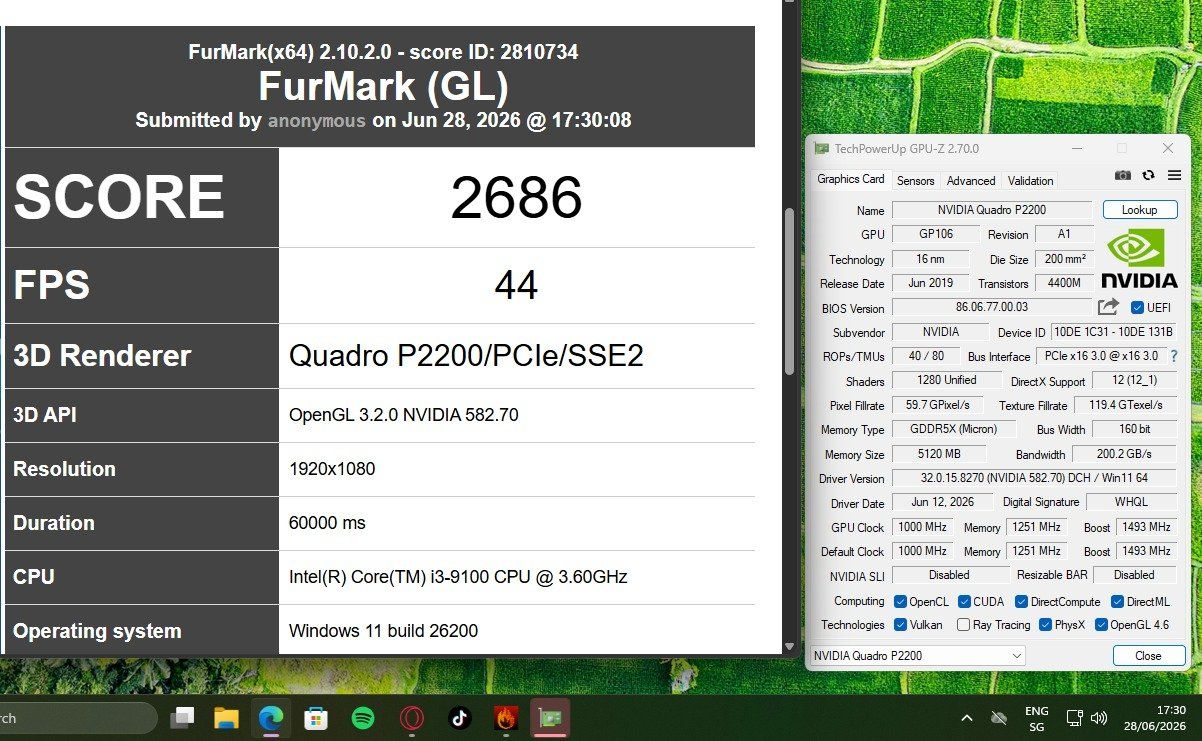Switch to the Graphics Card tab

[850, 179]
